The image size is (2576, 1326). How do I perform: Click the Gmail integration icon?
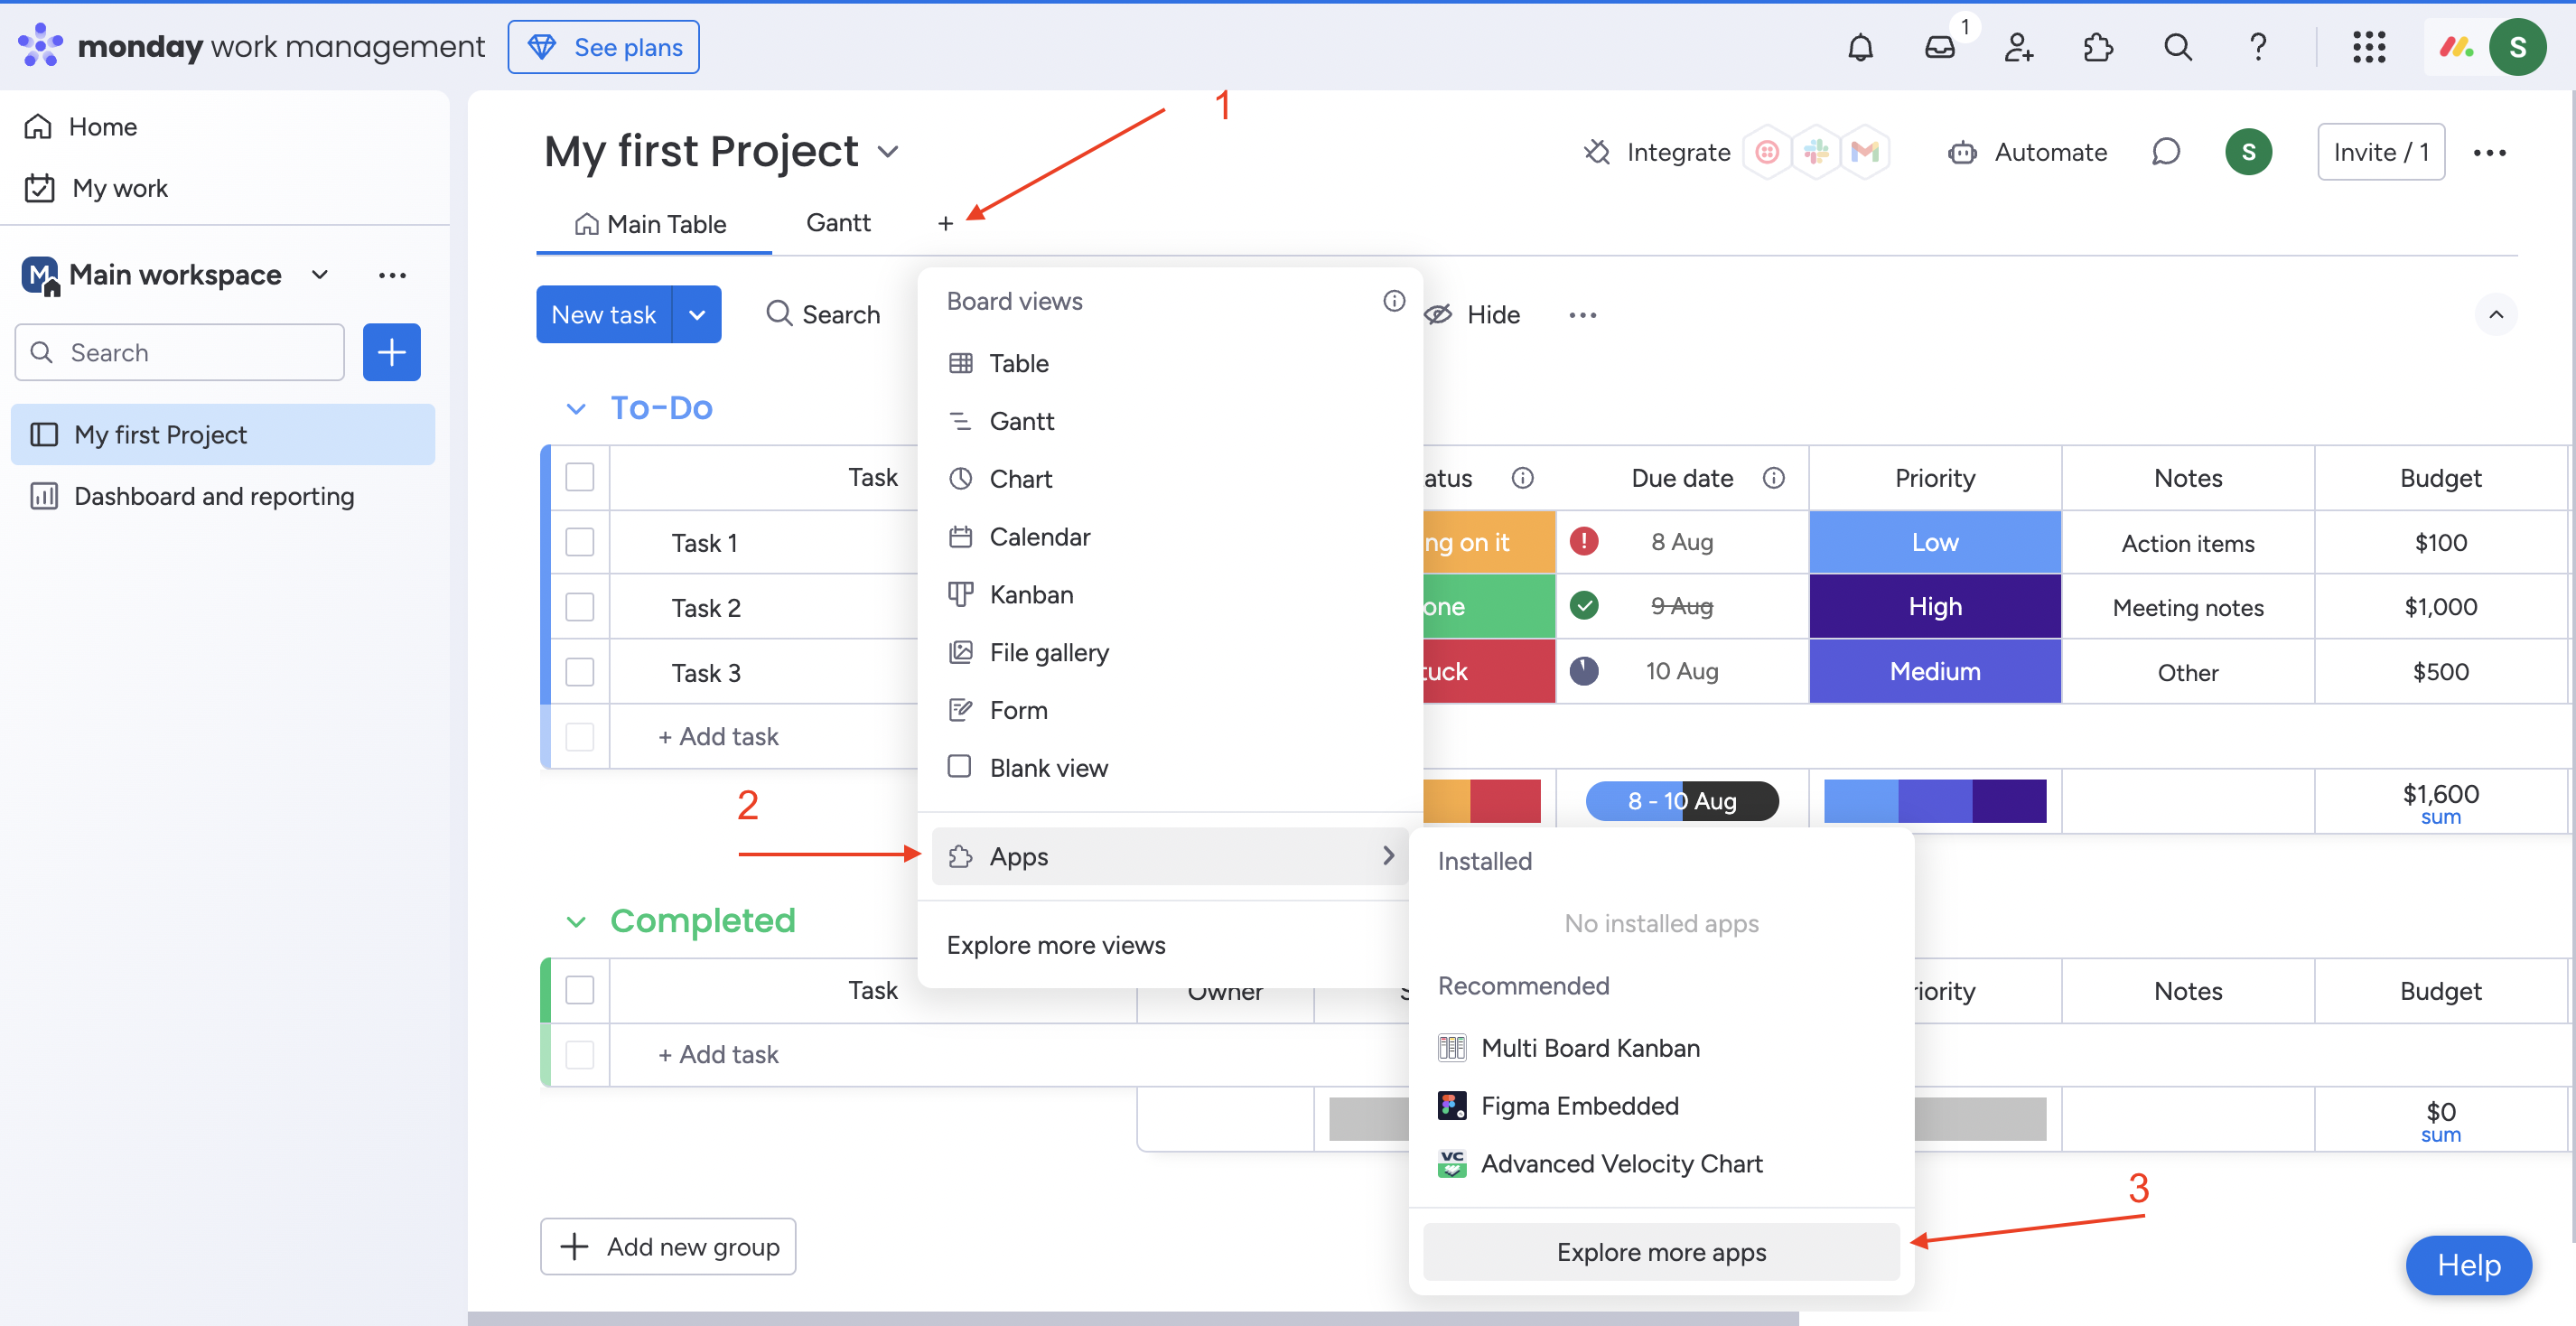(1866, 151)
